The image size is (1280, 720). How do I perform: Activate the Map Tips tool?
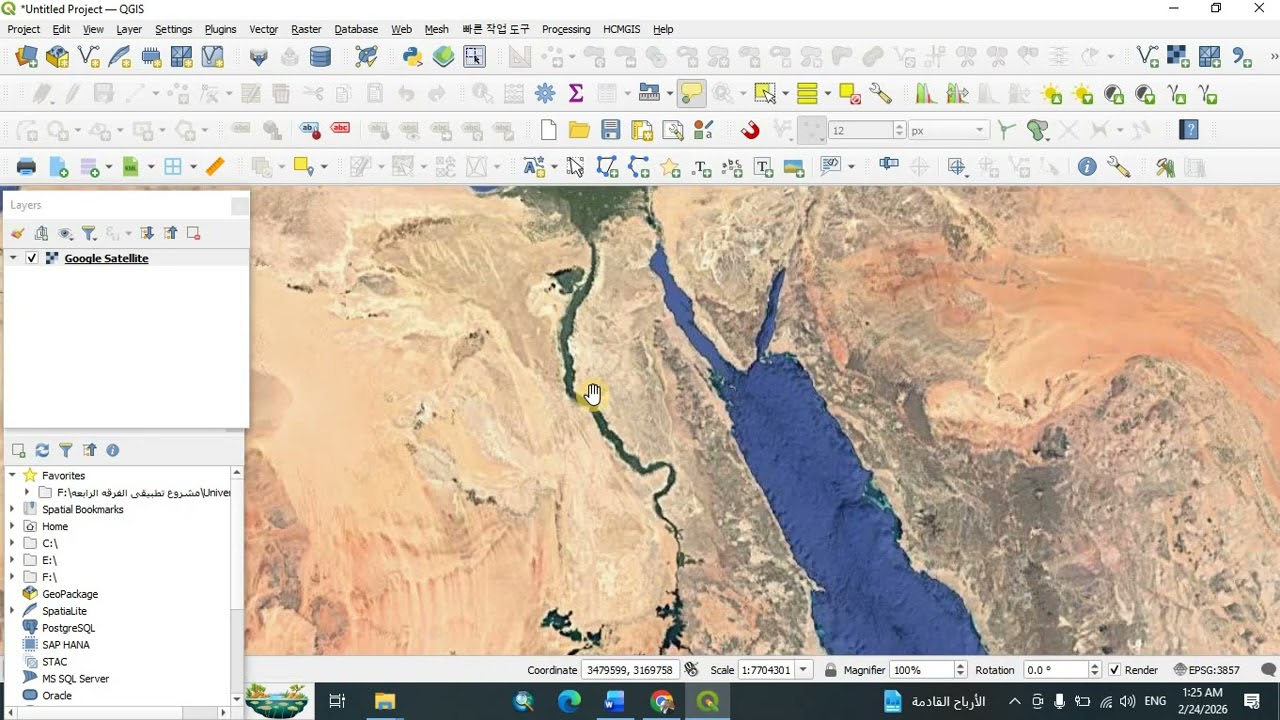(x=691, y=94)
